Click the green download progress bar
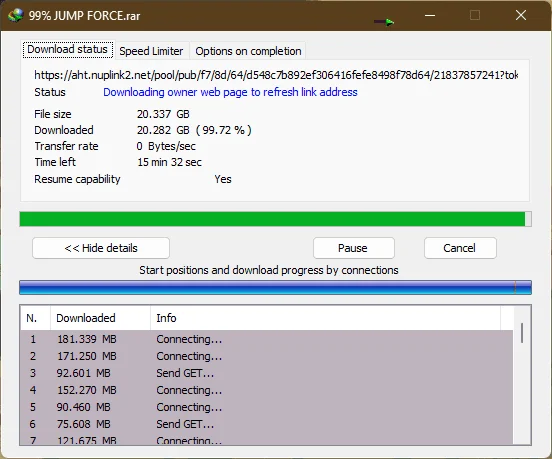This screenshot has height=459, width=552. point(275,219)
